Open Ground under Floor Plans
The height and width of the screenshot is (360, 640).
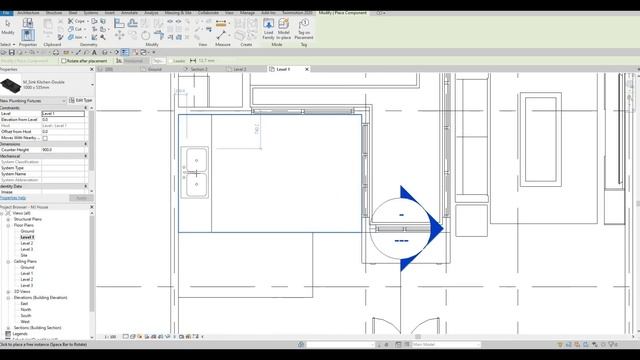pyautogui.click(x=27, y=231)
